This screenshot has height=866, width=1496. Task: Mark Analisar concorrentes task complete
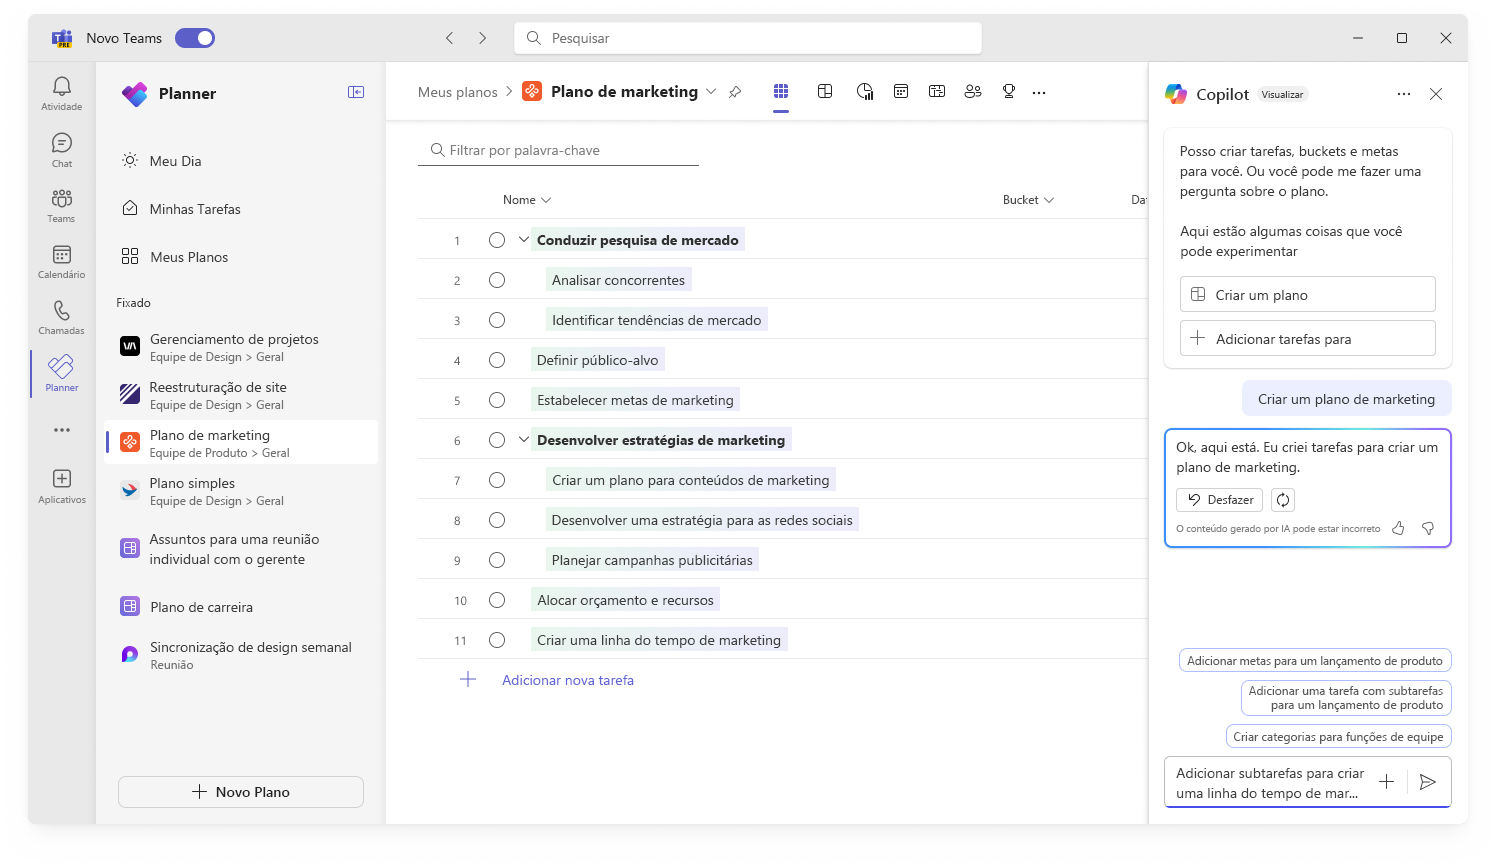click(497, 280)
